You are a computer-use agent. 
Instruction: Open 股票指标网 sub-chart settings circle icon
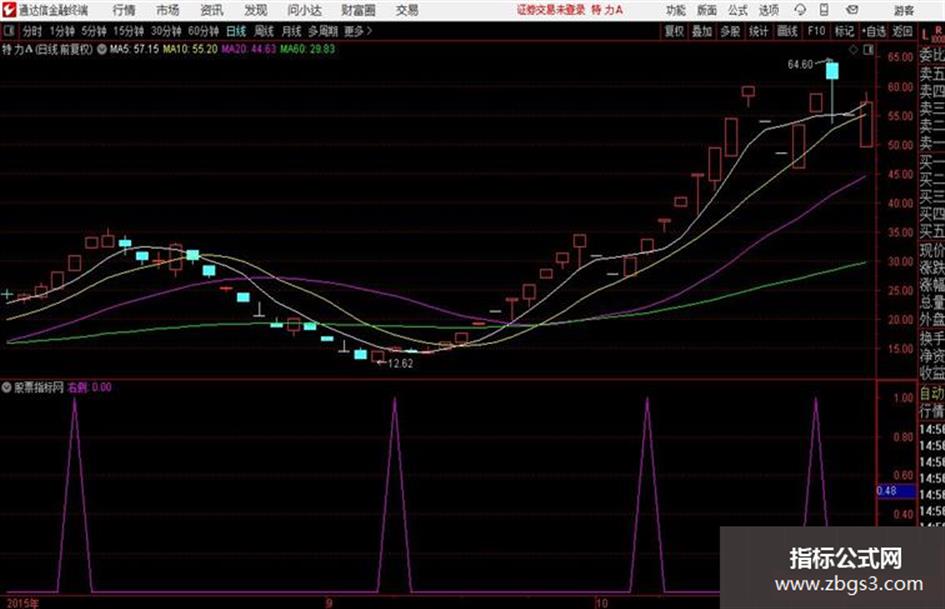[x=7, y=387]
